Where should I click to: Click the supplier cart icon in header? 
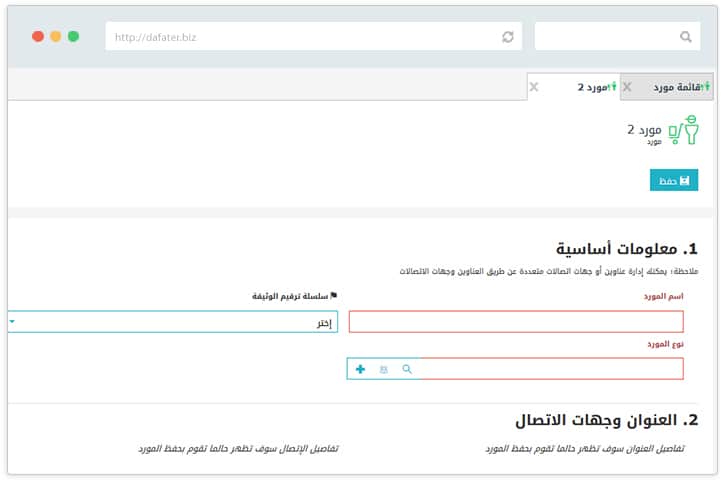(683, 130)
